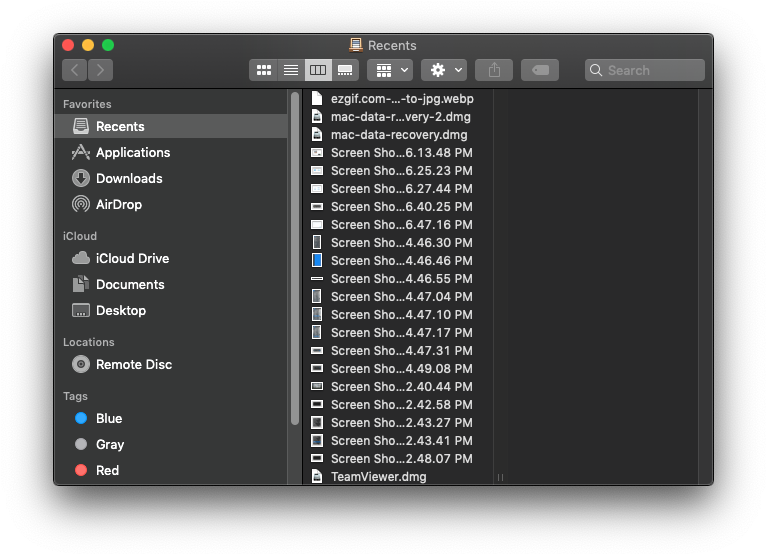Click the Desktop sidebar icon

click(81, 310)
